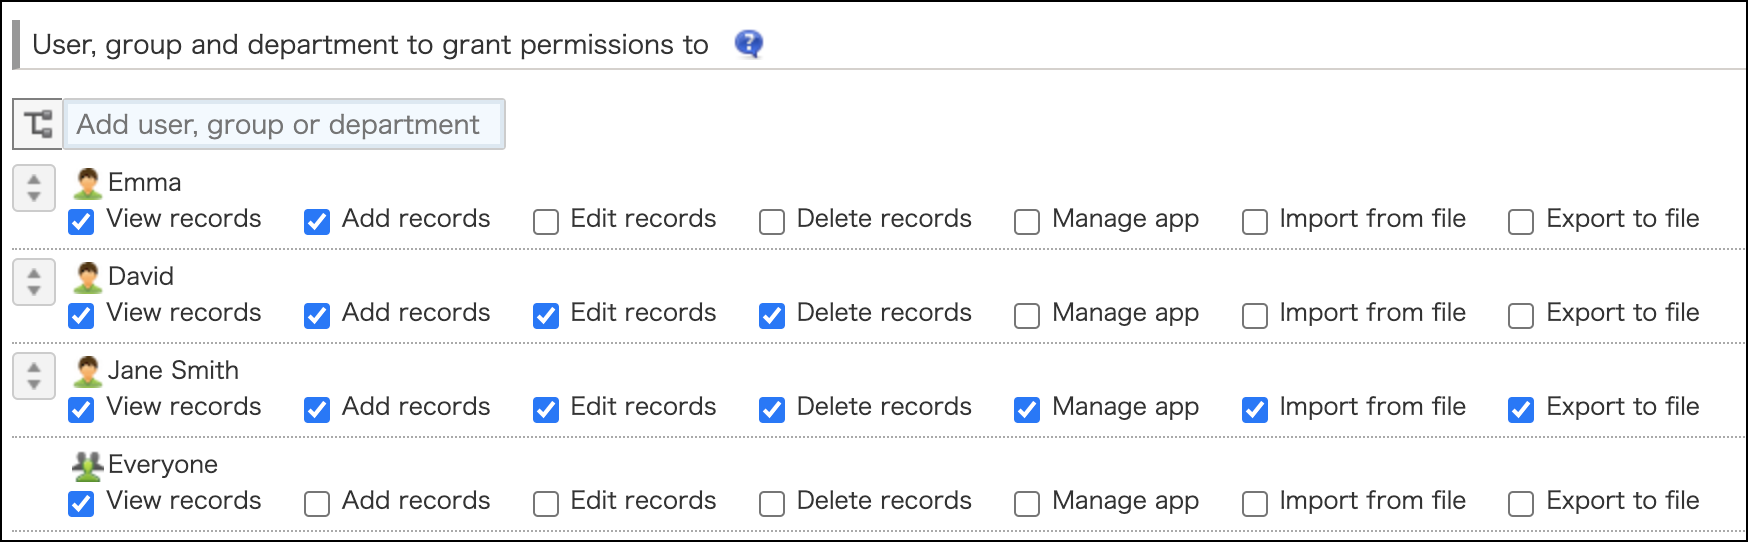Viewport: 1748px width, 542px height.
Task: Click the Add user, group or department field
Action: [x=283, y=124]
